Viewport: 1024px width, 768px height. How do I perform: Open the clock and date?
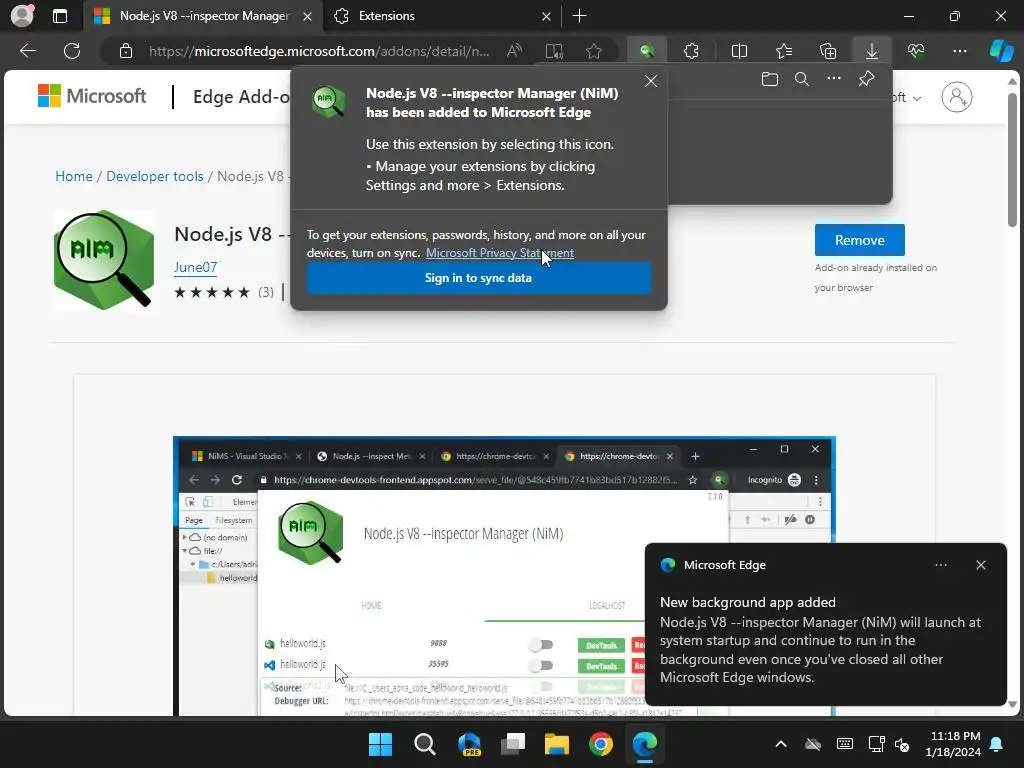[953, 744]
